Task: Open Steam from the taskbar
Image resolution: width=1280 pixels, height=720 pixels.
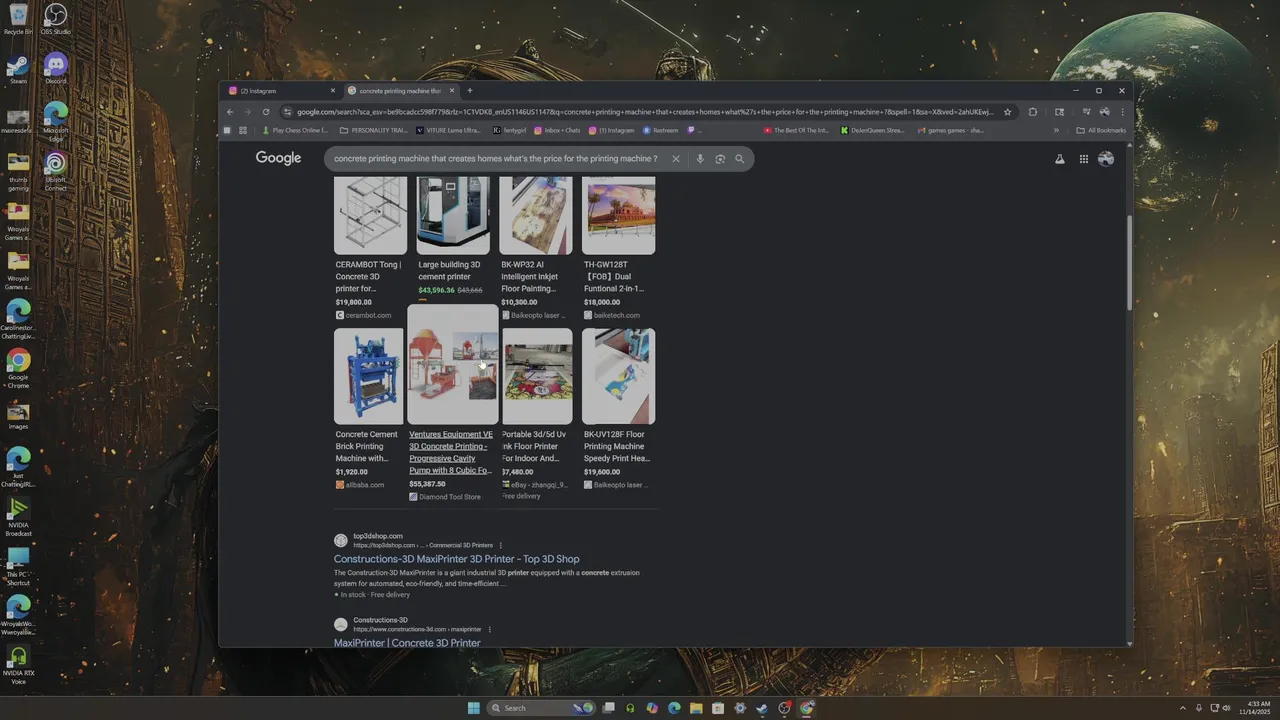Action: [x=762, y=708]
